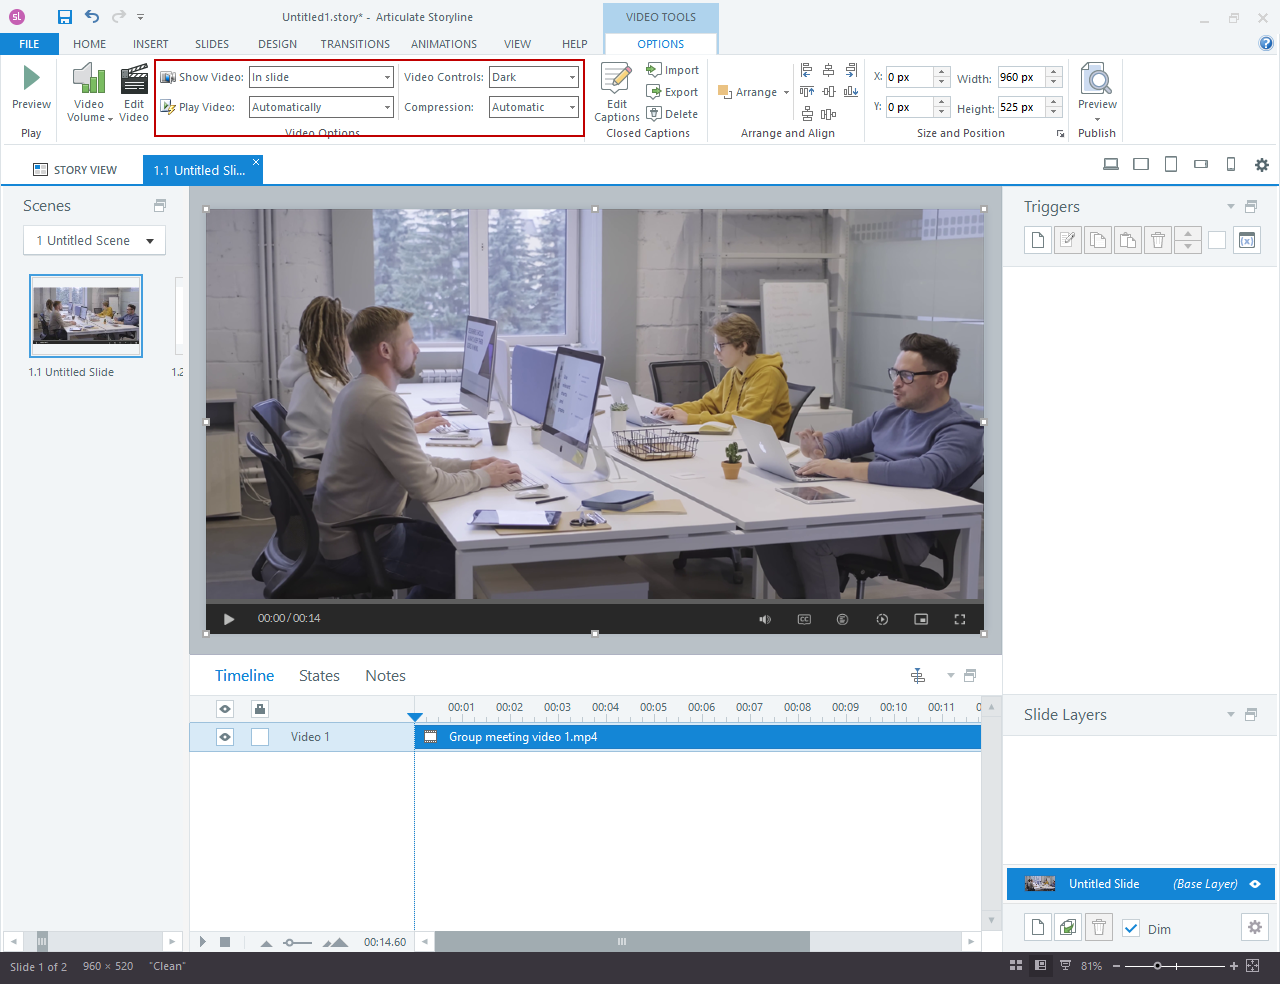The width and height of the screenshot is (1280, 984).
Task: Hide Video 1 with eye toggle
Action: (x=225, y=737)
